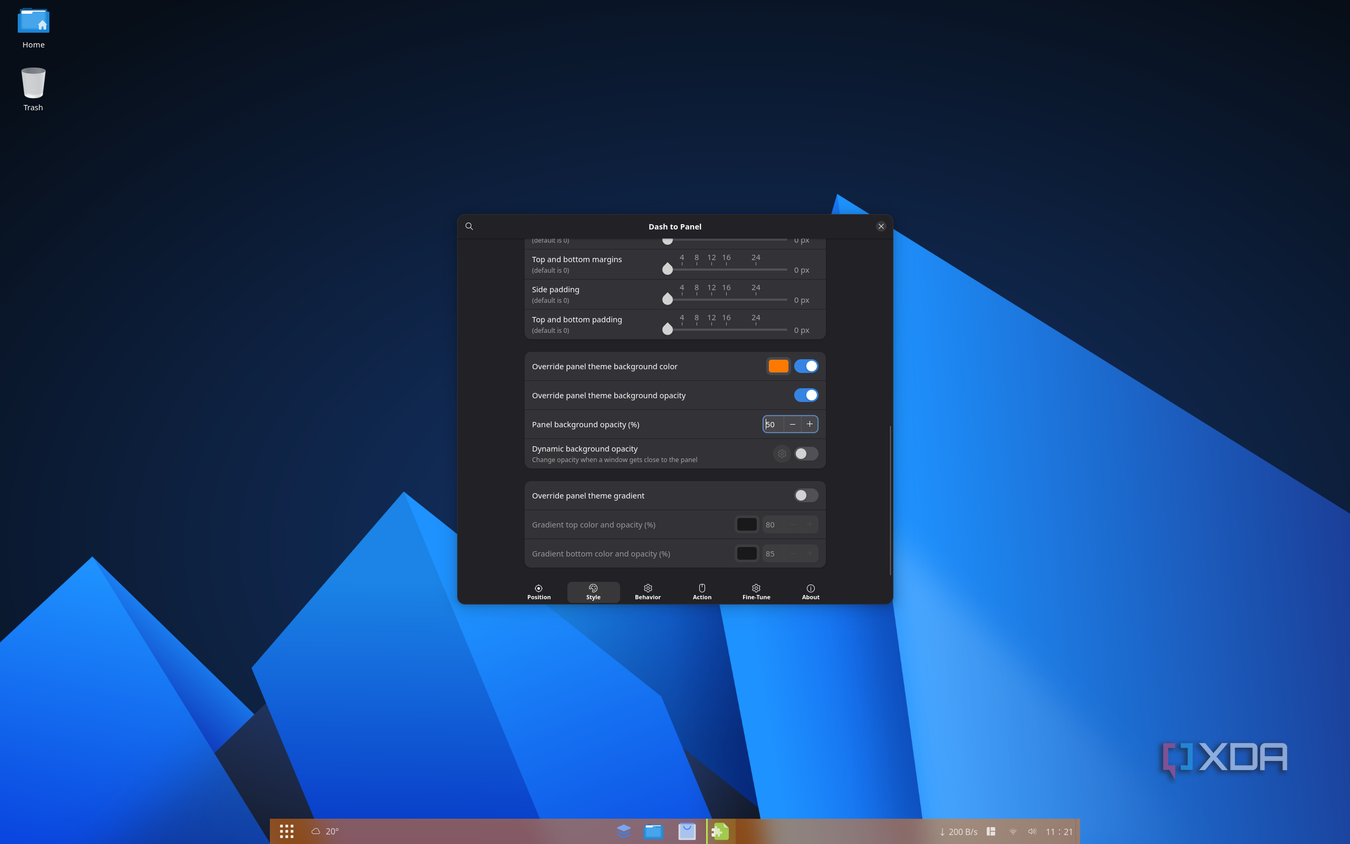Screen dimensions: 1350x844
Task: Open dynamic background opacity options gear
Action: (x=782, y=453)
